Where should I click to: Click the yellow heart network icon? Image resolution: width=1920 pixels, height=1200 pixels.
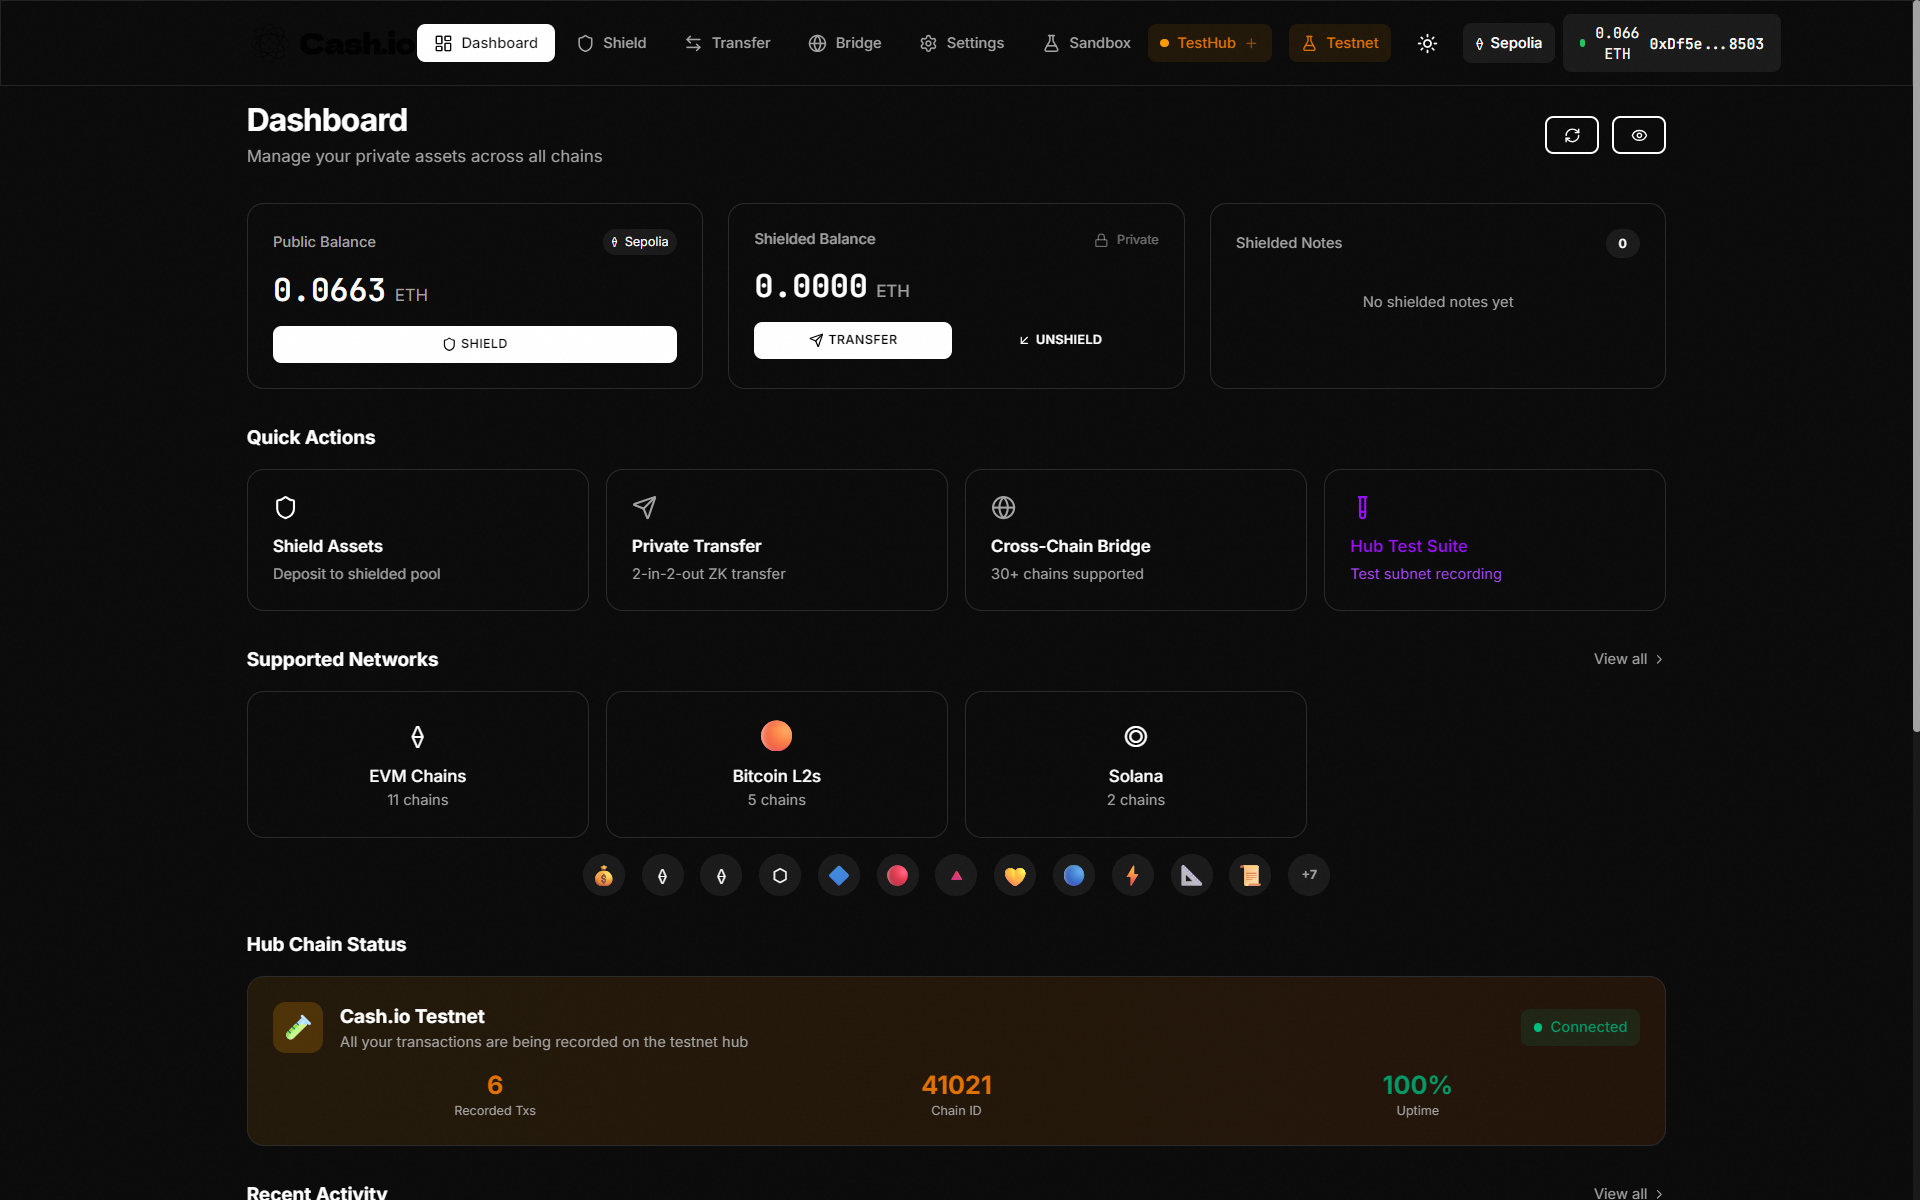(x=1015, y=875)
